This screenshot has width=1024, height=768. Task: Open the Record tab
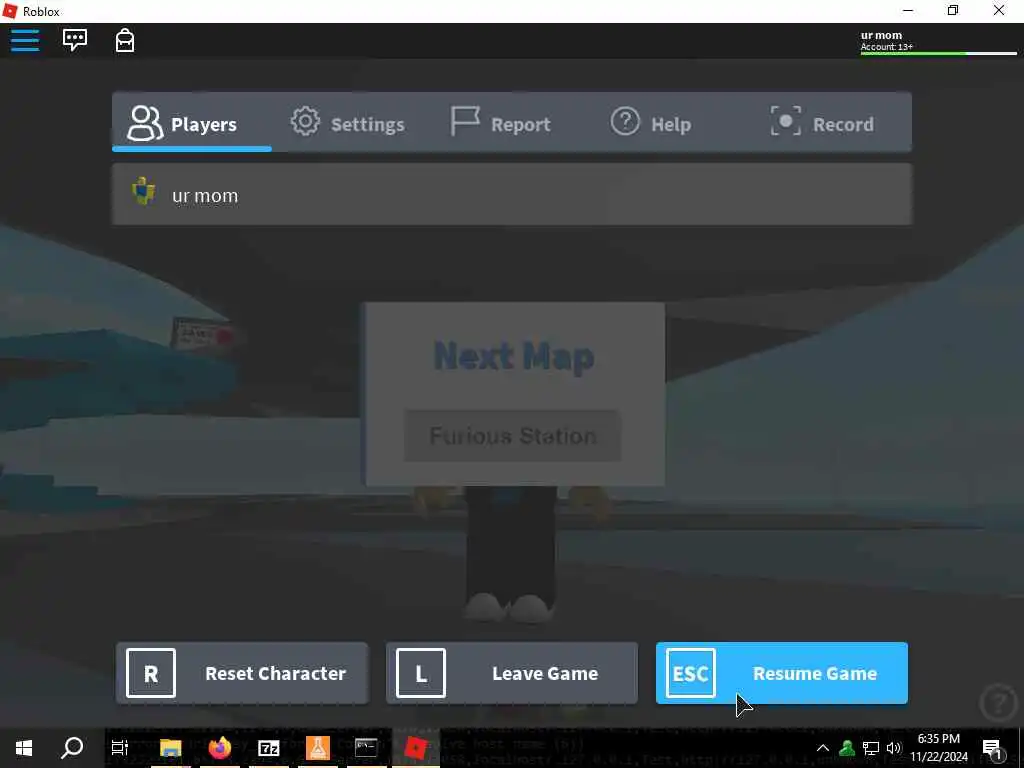pos(822,123)
